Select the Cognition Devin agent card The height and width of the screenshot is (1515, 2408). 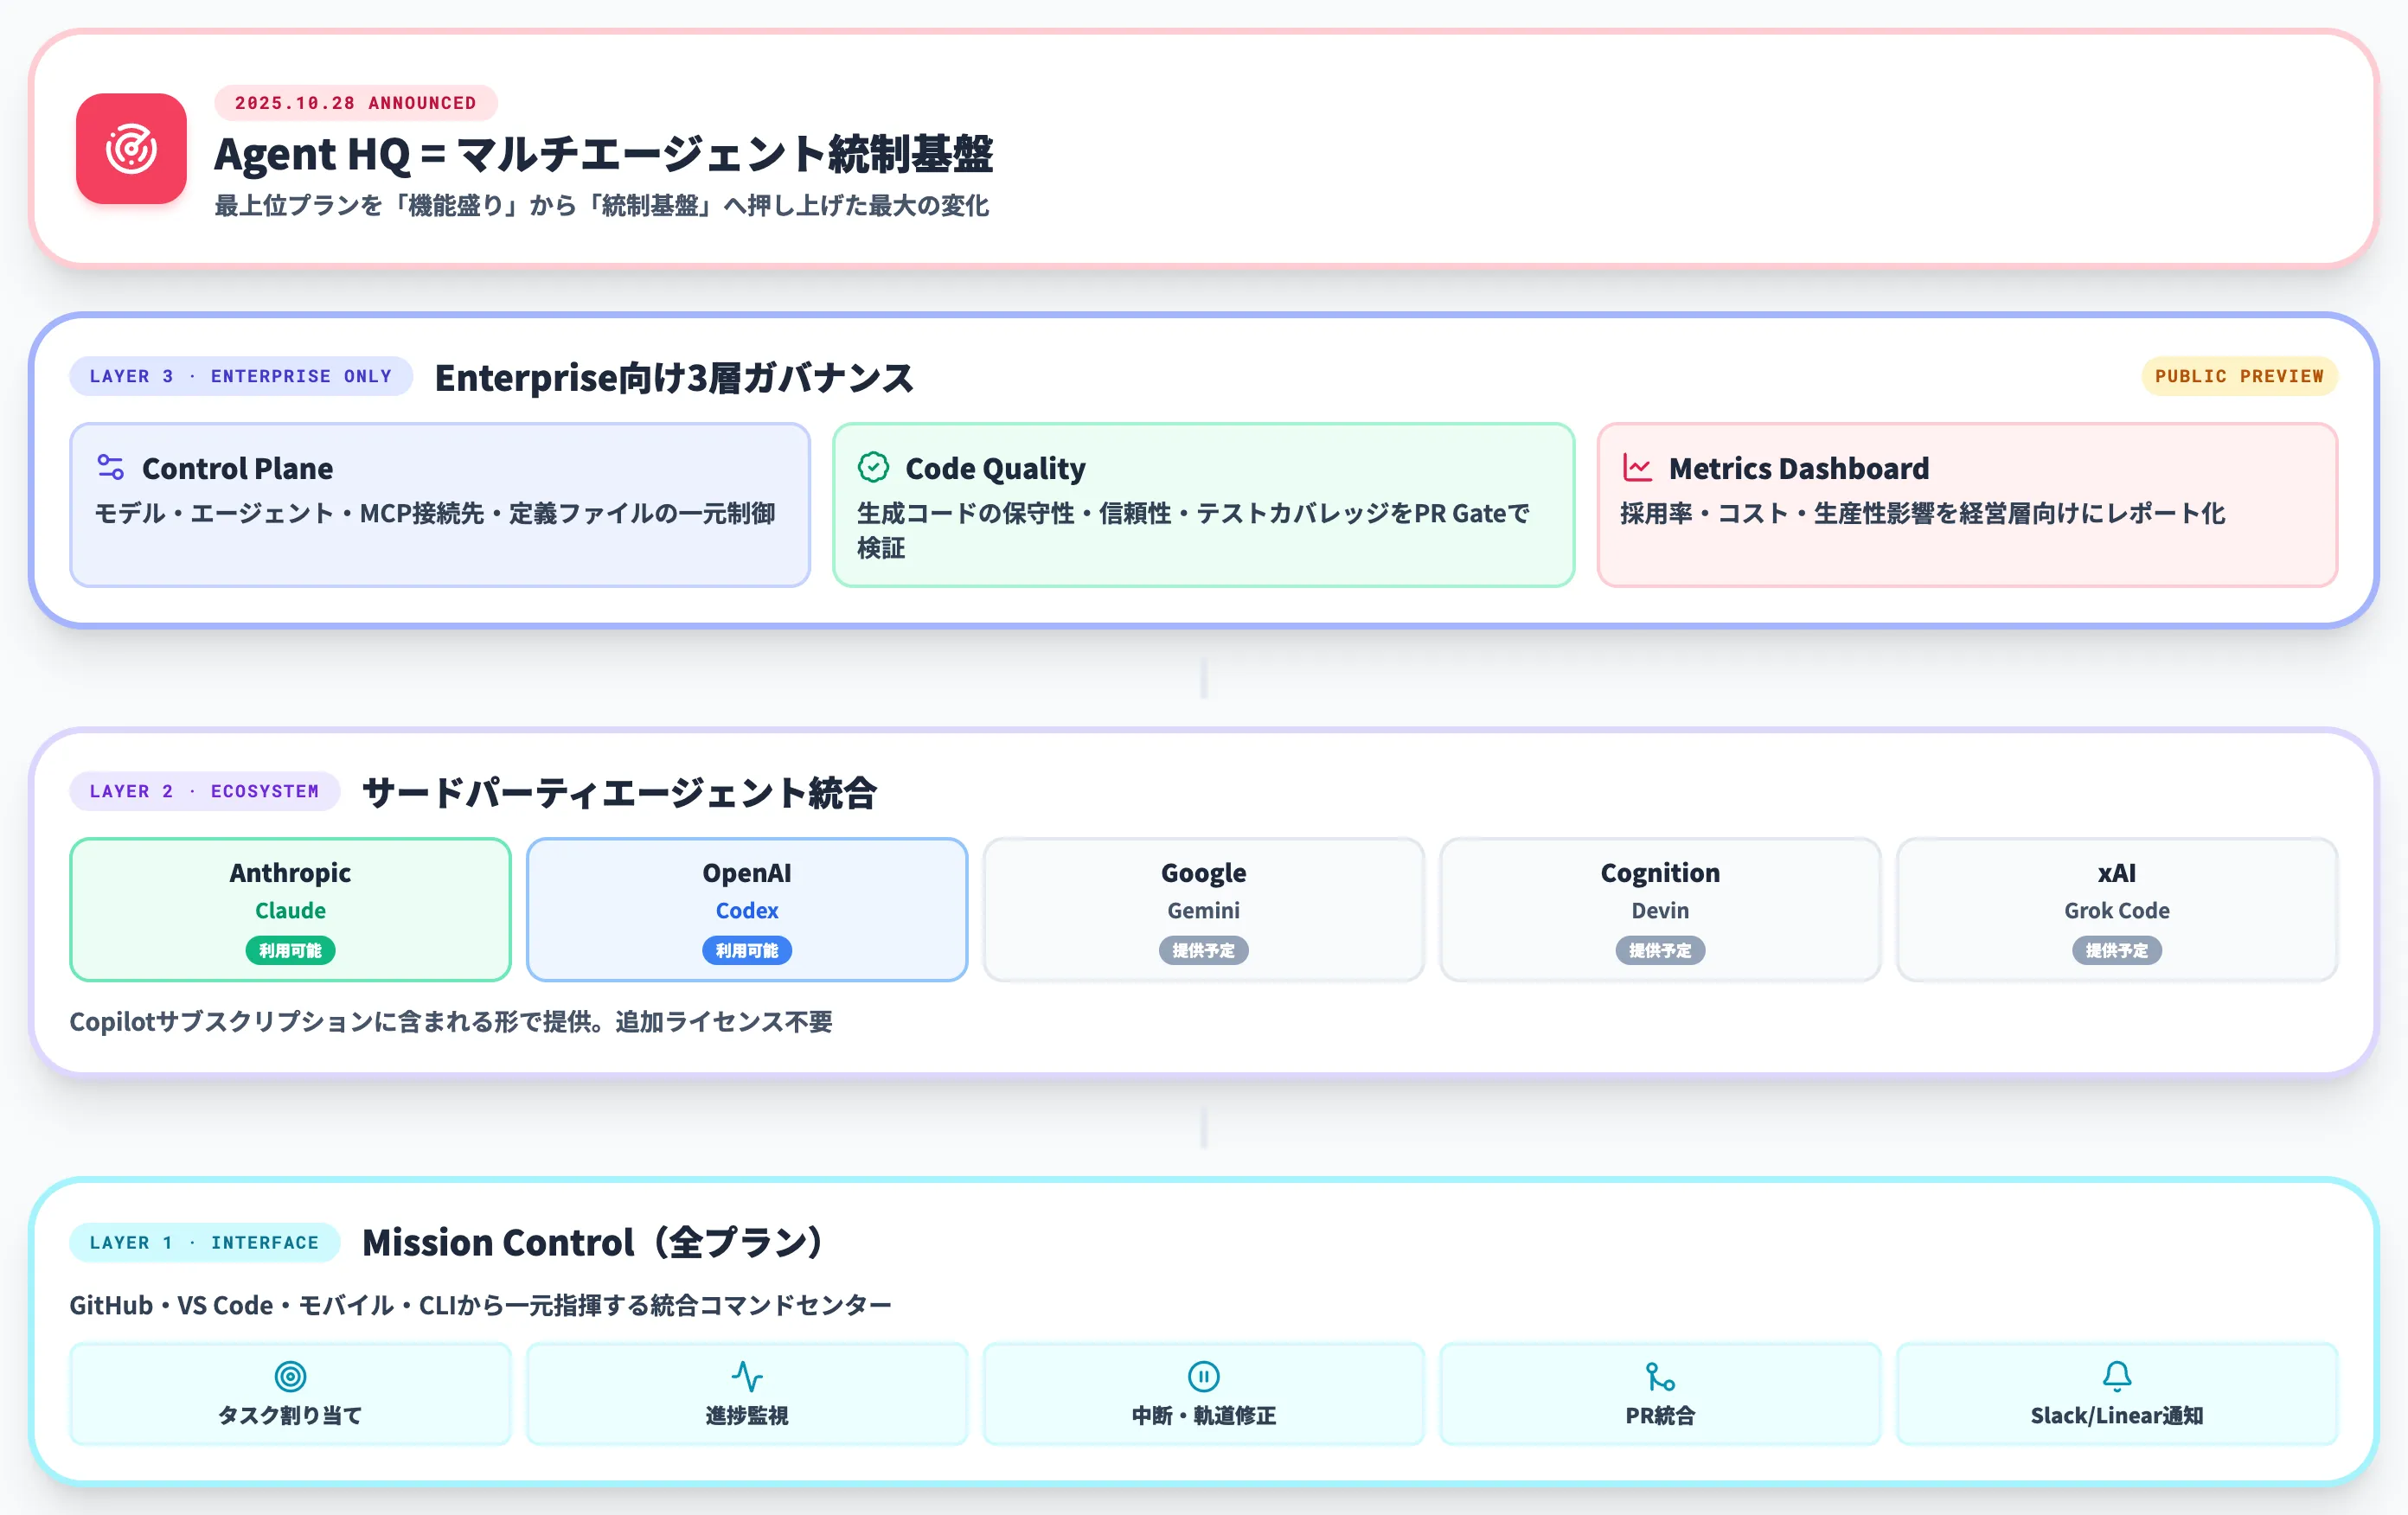pyautogui.click(x=1660, y=909)
